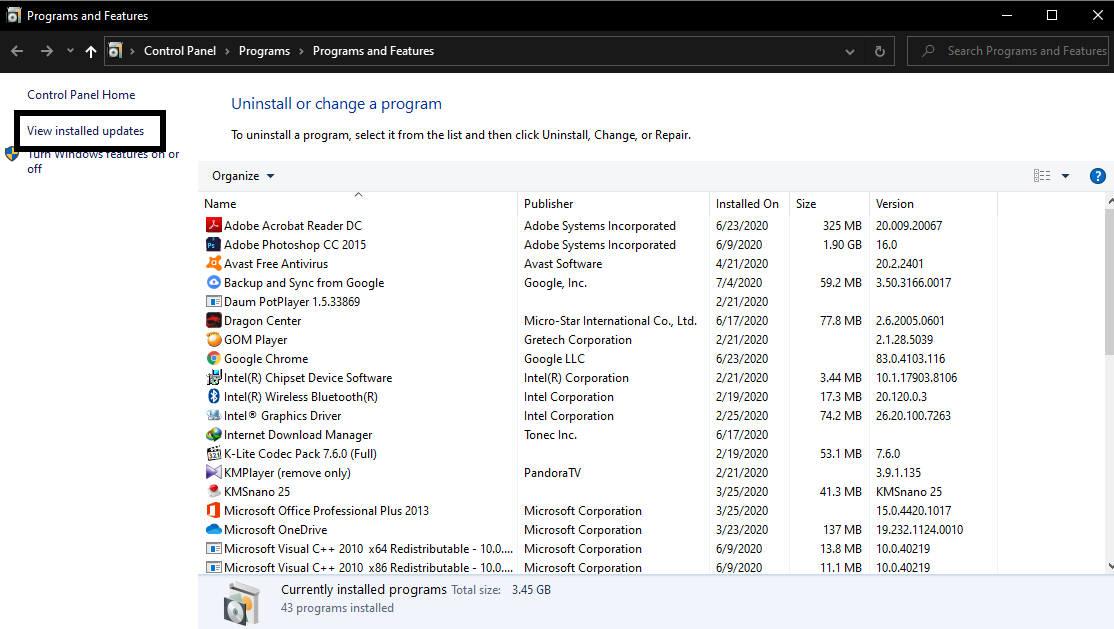Click the Microsoft OneDrive icon
Image resolution: width=1114 pixels, height=629 pixels.
[213, 529]
